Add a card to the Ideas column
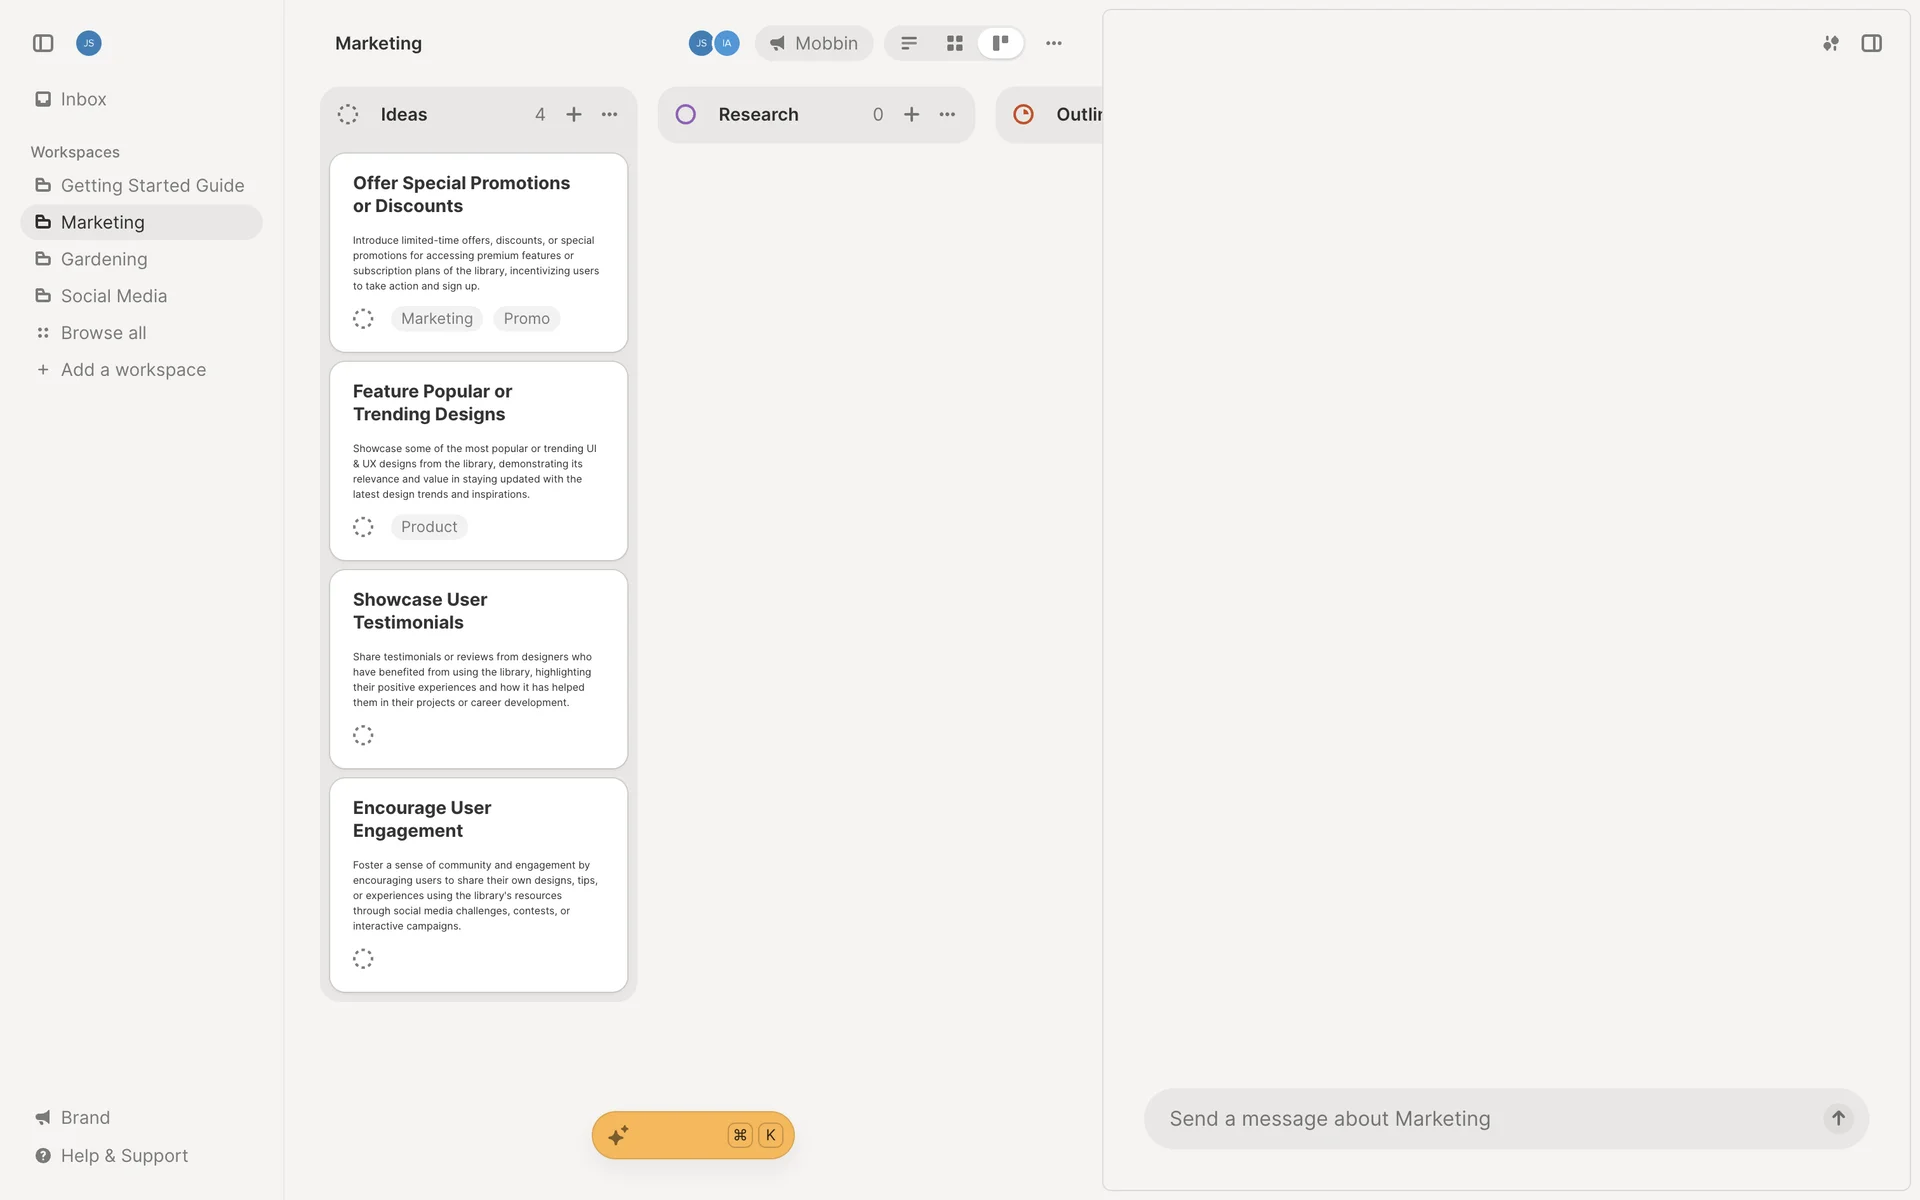 click(574, 114)
